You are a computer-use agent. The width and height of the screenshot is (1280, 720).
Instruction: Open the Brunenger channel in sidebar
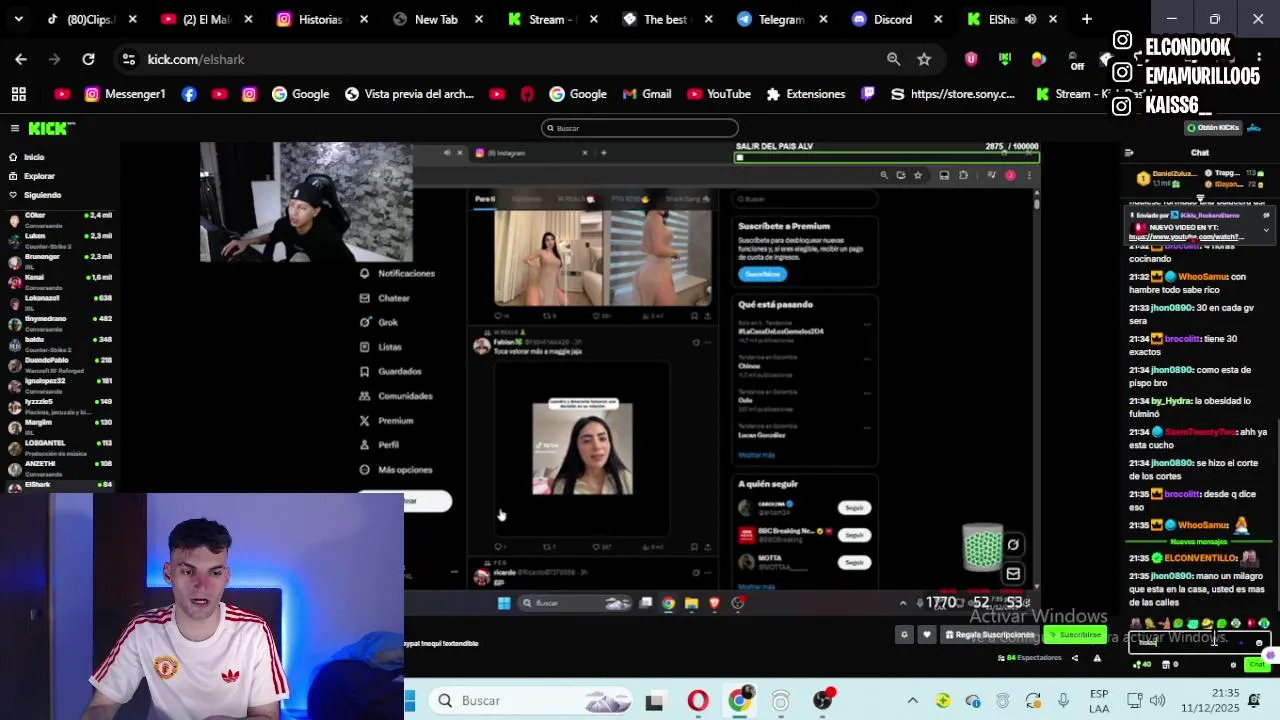(x=60, y=260)
